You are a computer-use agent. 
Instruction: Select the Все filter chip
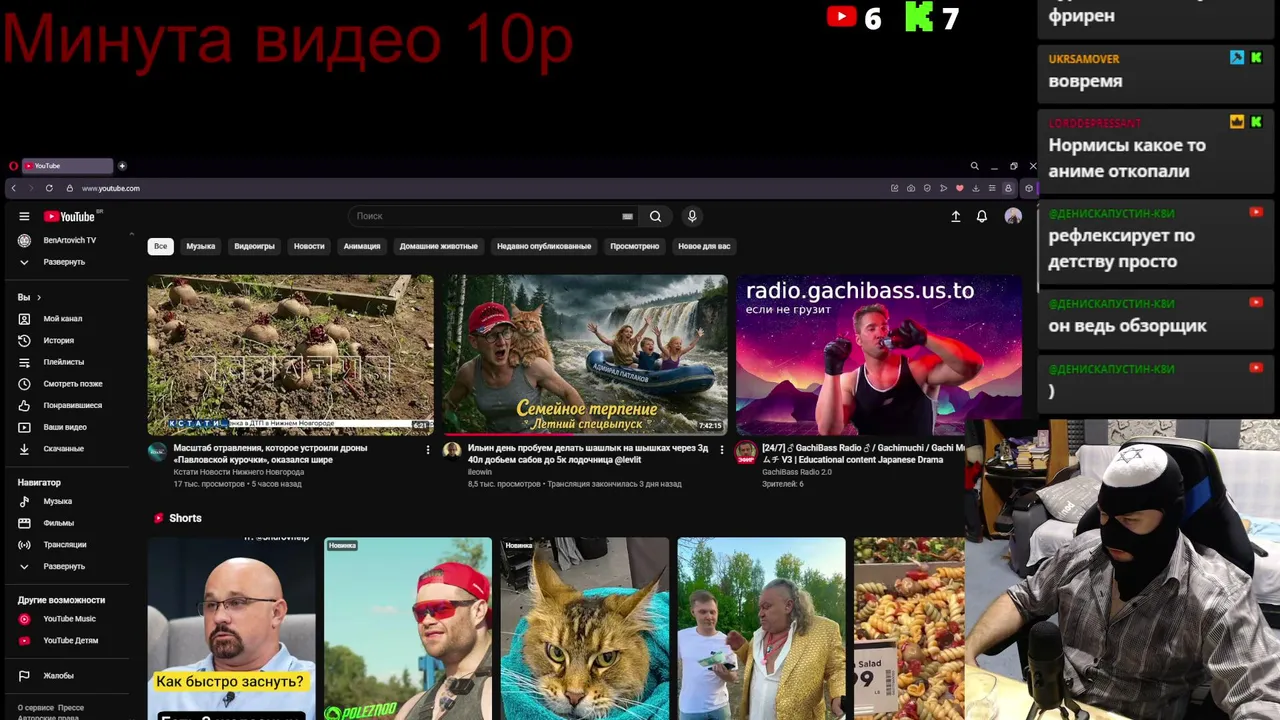coord(160,246)
